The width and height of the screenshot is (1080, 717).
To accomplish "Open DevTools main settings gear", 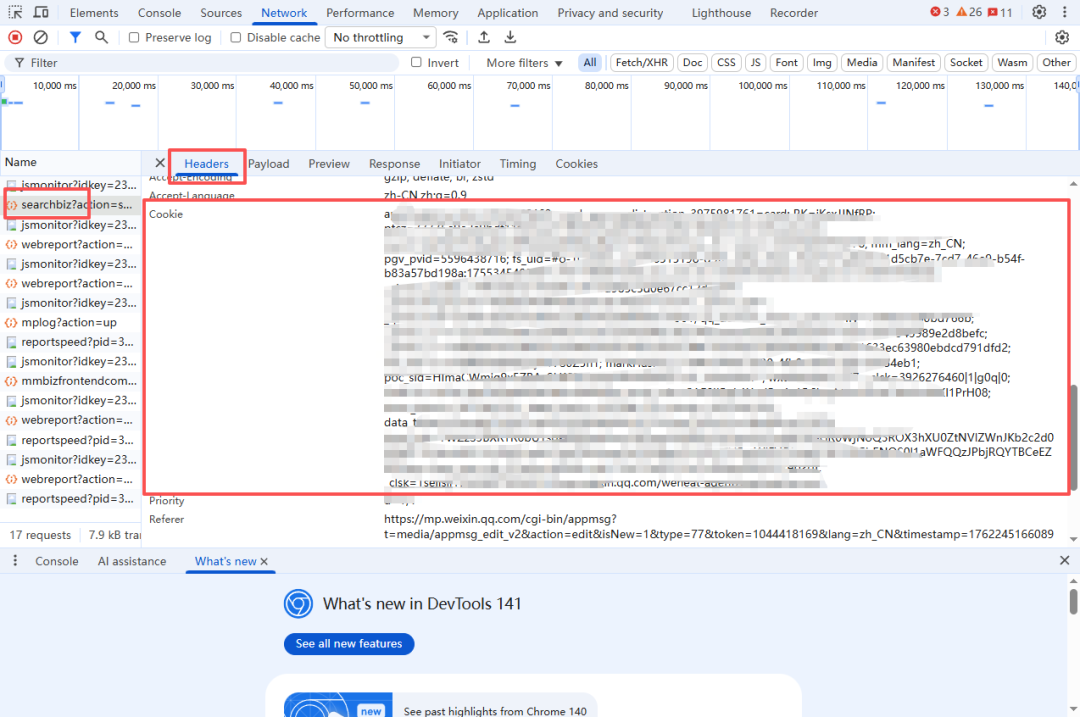I will click(1039, 12).
